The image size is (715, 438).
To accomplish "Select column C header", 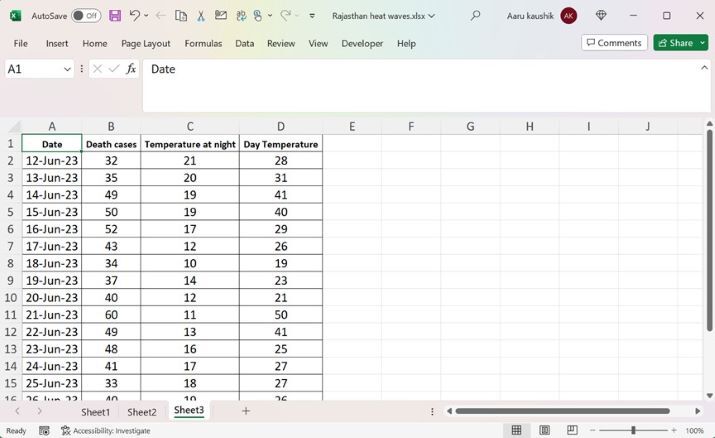I will tap(190, 126).
